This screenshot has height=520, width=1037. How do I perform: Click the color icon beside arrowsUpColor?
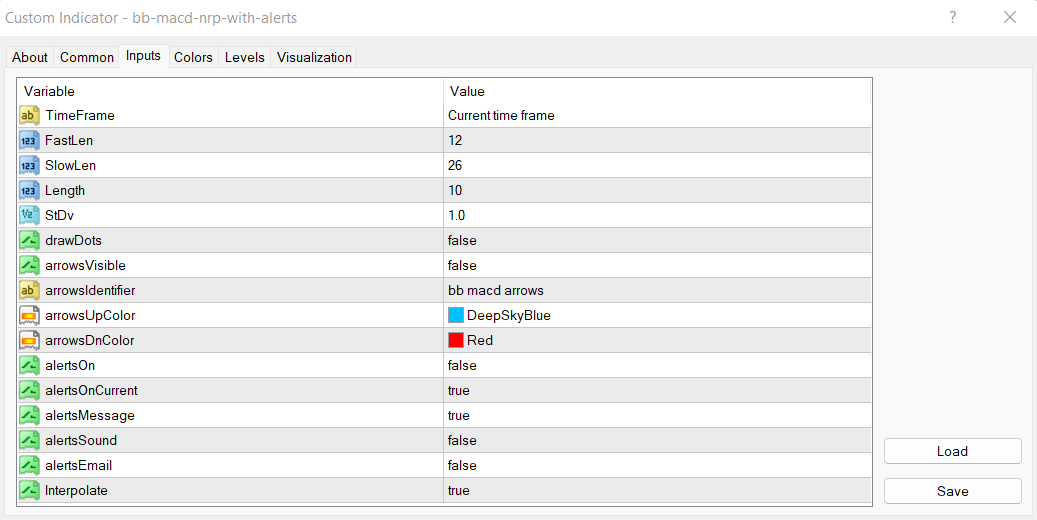click(29, 315)
